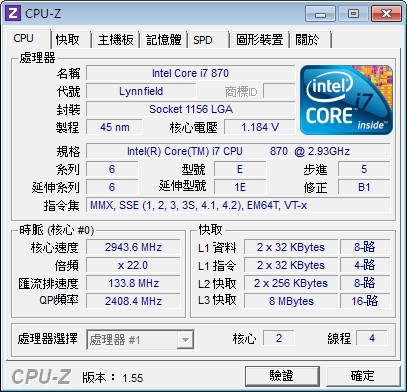Screen dimensions: 407x392
Task: Click the instruction set field MMX, SSE
Action: (x=238, y=205)
